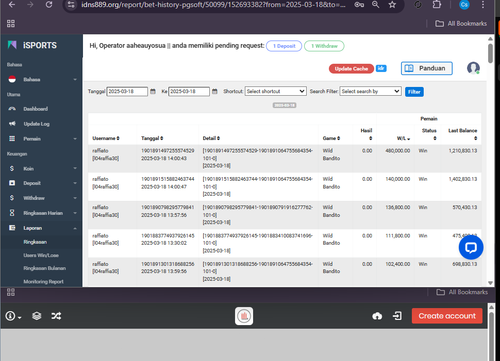Sort table by Detail column
Screen dimensions: 500x361
coord(211,138)
